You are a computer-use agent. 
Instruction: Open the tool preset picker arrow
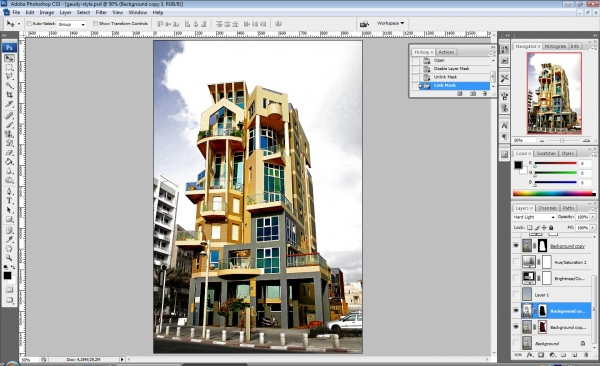pyautogui.click(x=19, y=24)
